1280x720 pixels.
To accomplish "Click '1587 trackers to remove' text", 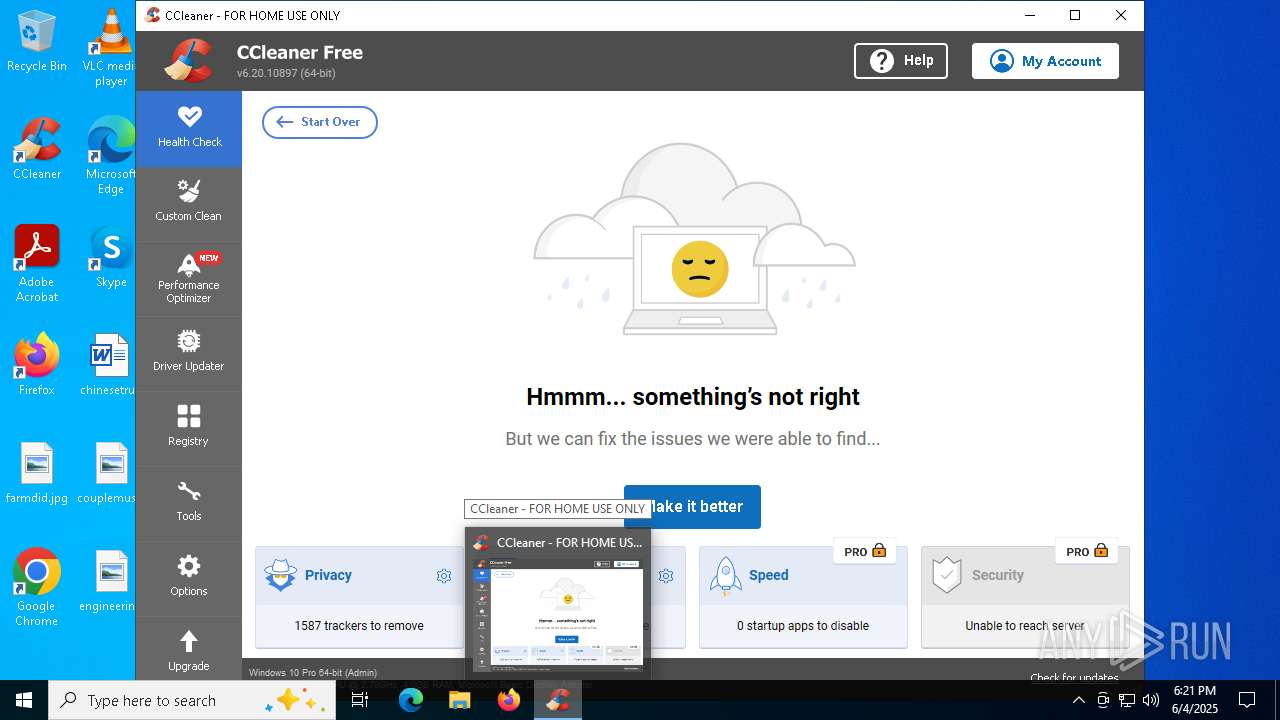I will click(359, 626).
